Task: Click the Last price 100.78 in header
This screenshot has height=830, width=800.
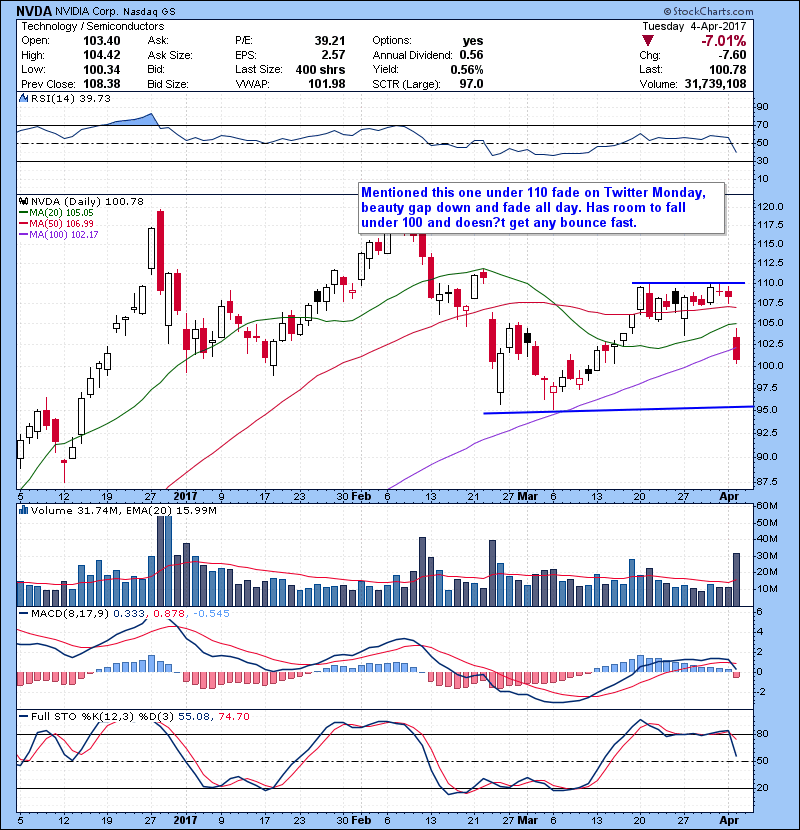Action: coord(728,69)
